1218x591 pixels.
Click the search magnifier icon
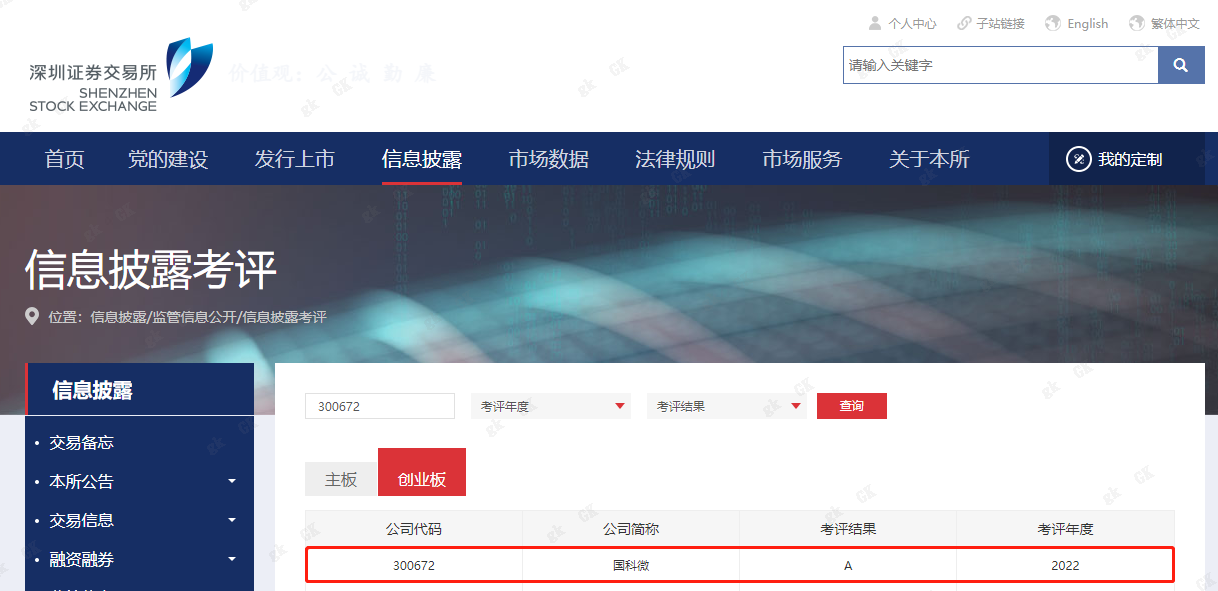[1181, 64]
